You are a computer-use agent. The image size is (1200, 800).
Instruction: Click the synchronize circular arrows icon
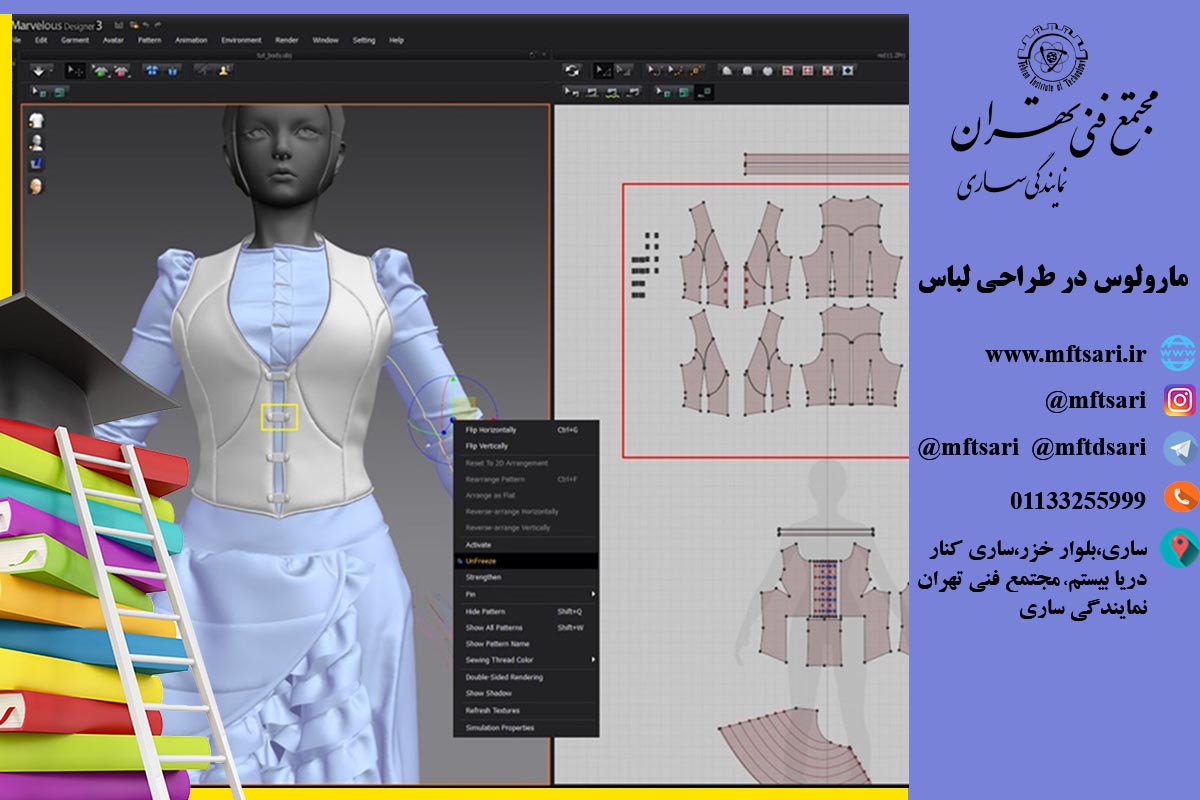click(572, 71)
